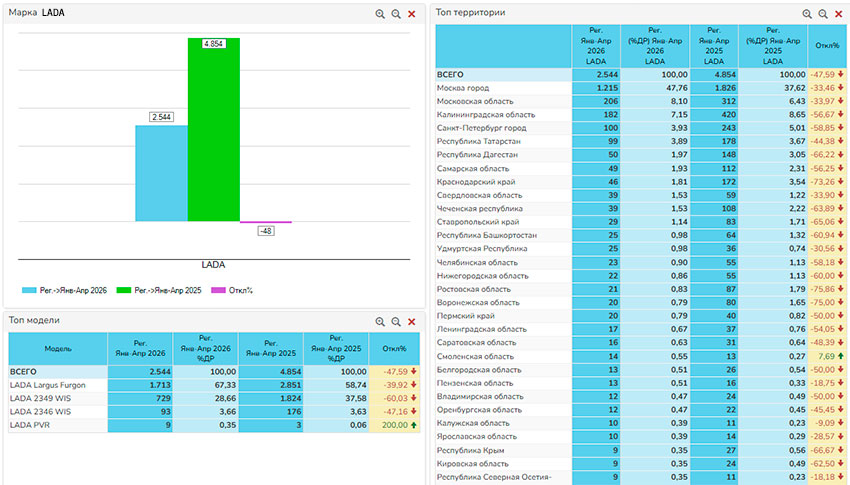Click the ВСЕГО row in Топ модели

click(214, 372)
